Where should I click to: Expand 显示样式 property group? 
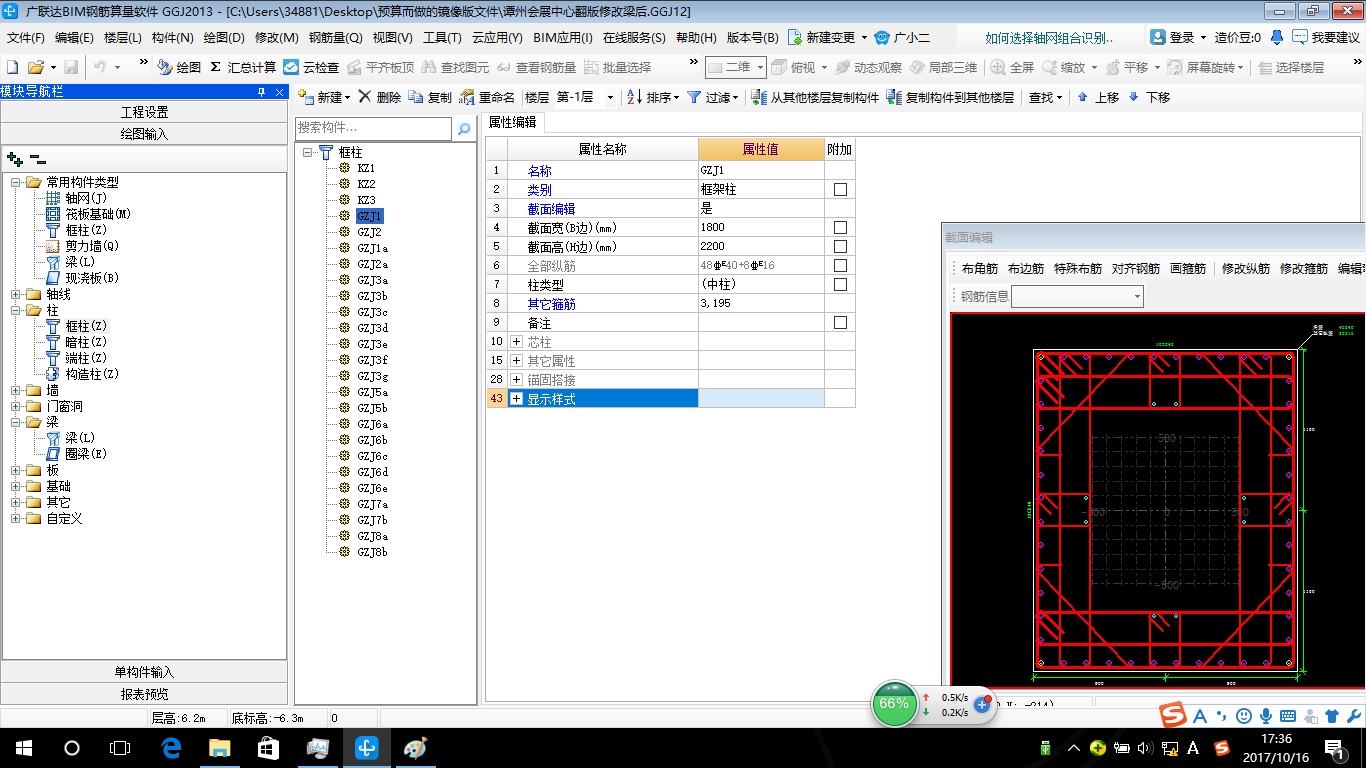pos(516,399)
